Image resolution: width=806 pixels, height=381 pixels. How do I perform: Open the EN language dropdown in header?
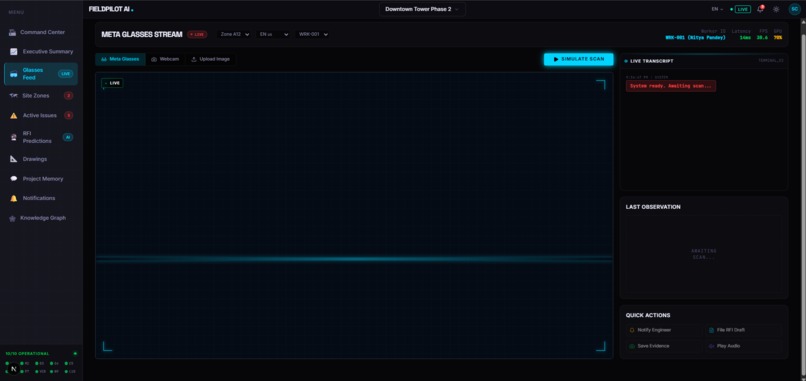pyautogui.click(x=717, y=9)
